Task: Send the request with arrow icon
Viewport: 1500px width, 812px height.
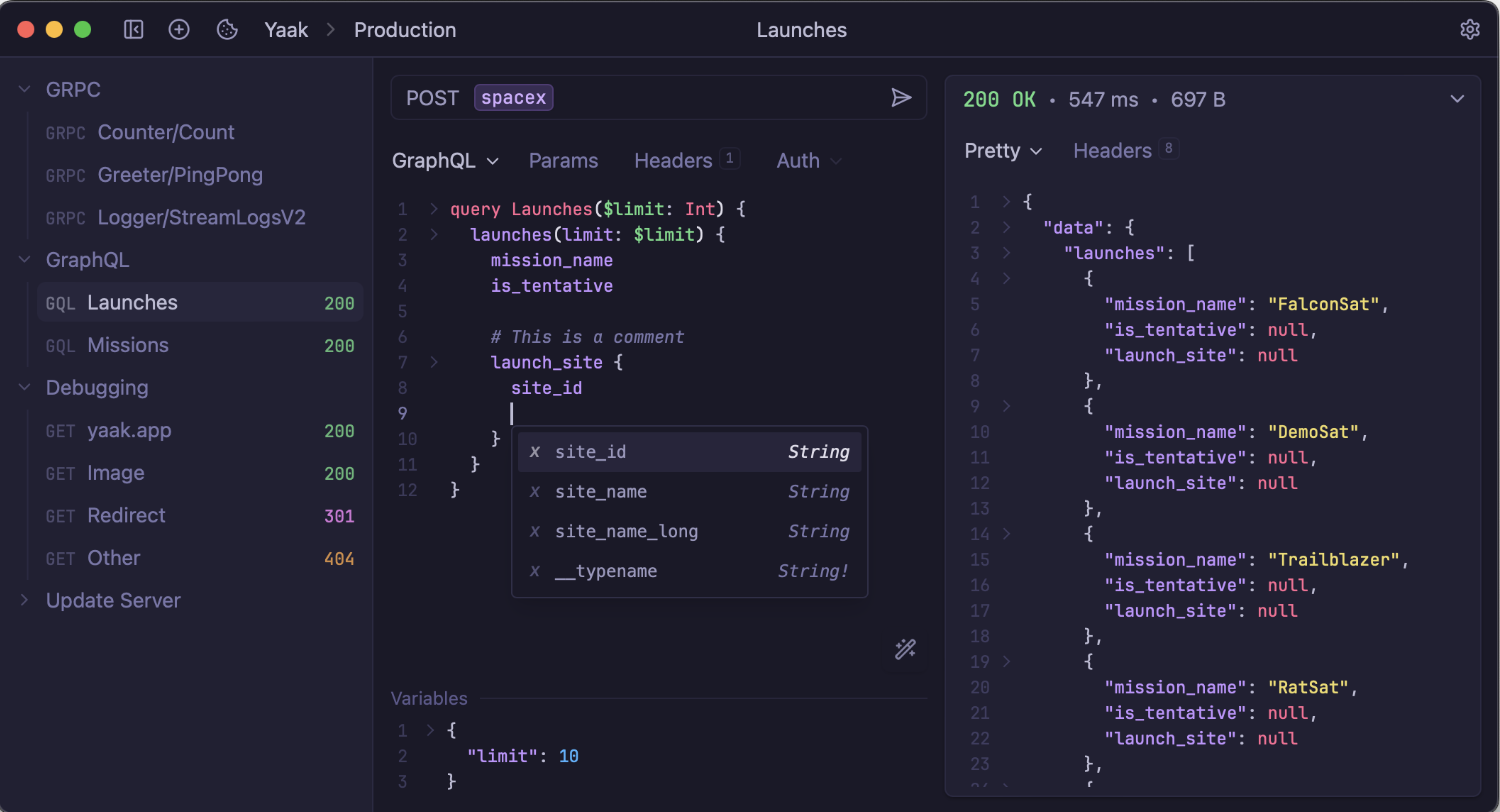Action: pos(901,97)
